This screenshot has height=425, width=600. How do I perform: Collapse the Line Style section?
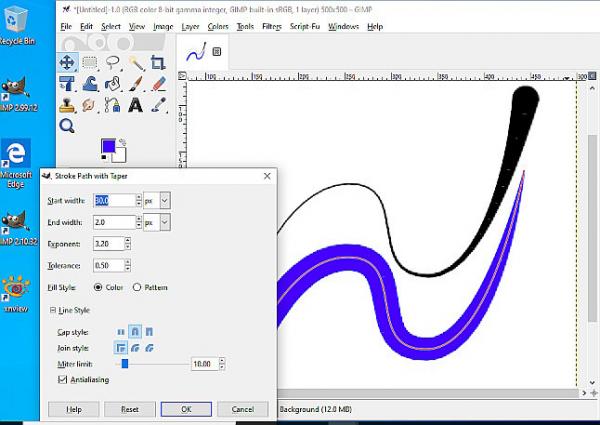(53, 310)
